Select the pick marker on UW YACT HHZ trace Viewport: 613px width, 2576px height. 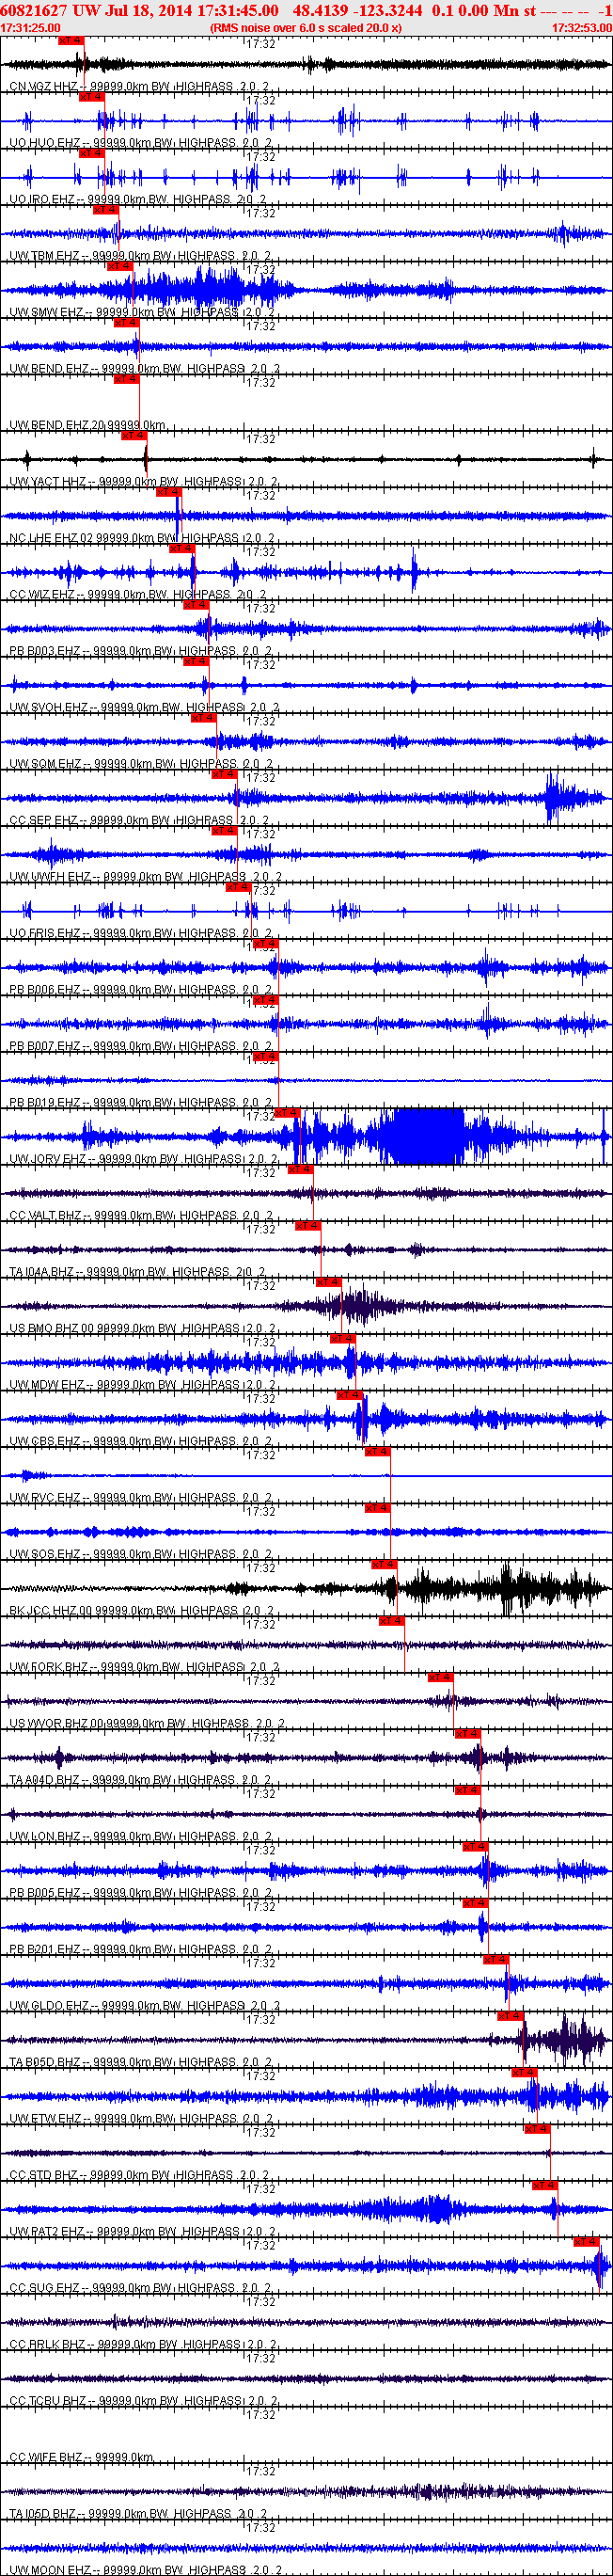coord(133,435)
